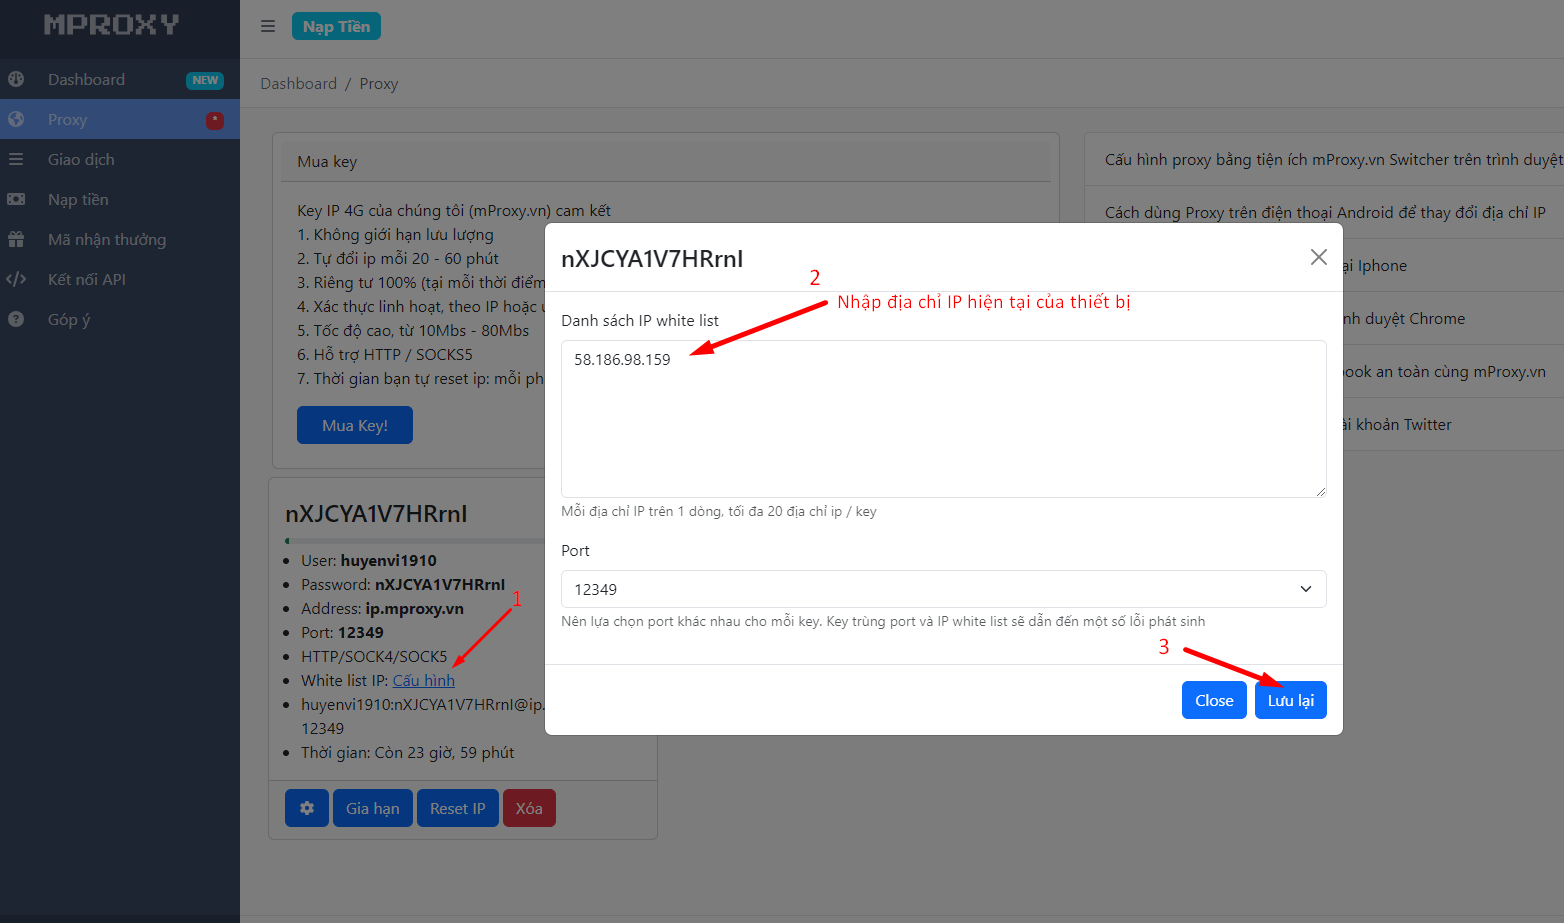
Task: Click the red Xóa delete button
Action: 529,808
